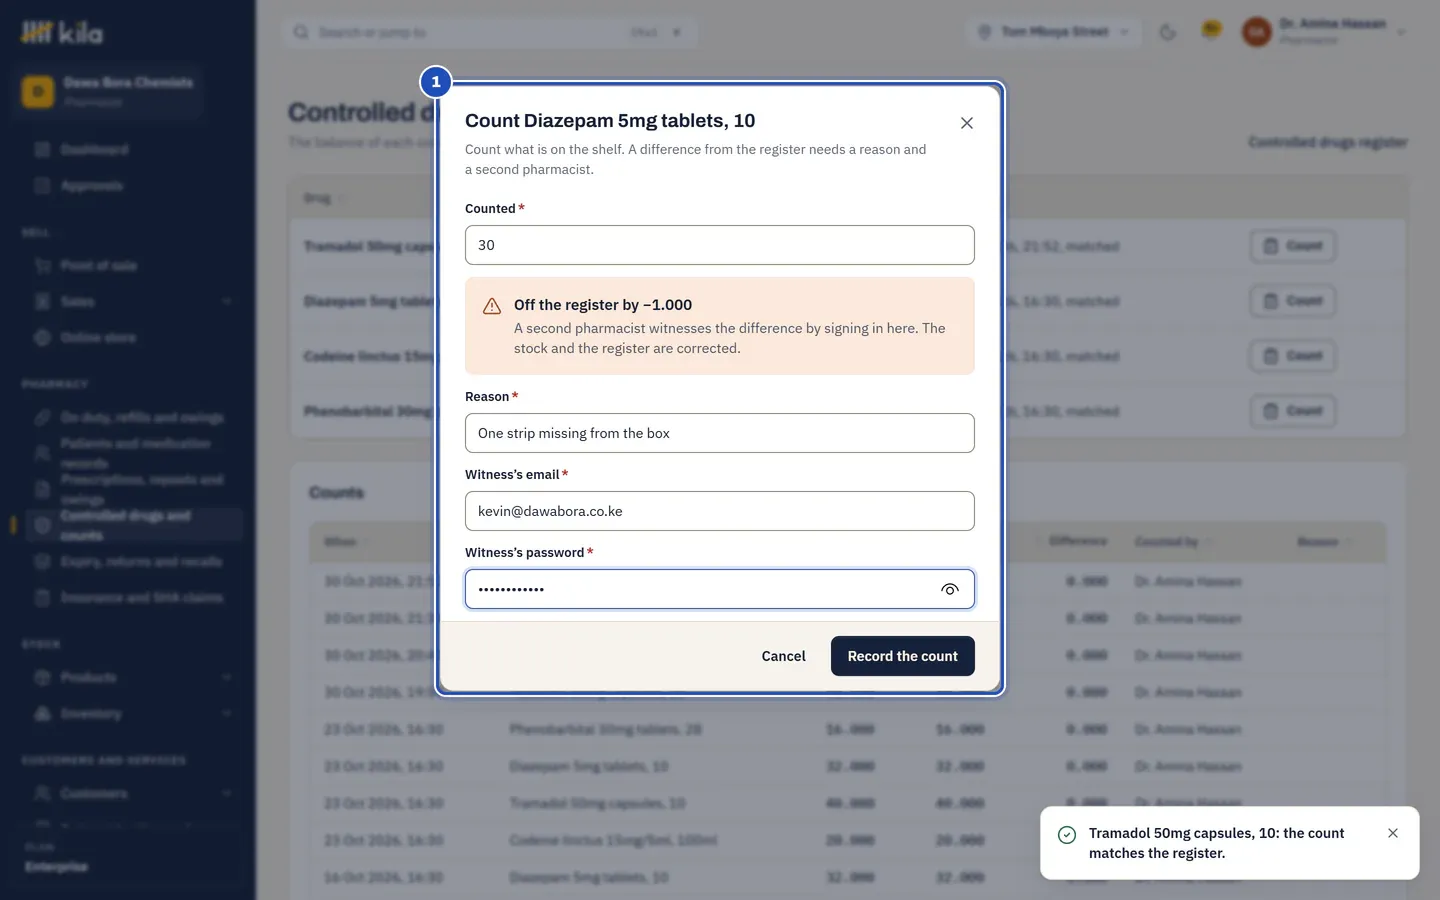Open notifications bell icon in header
Image resolution: width=1440 pixels, height=900 pixels.
(1211, 31)
